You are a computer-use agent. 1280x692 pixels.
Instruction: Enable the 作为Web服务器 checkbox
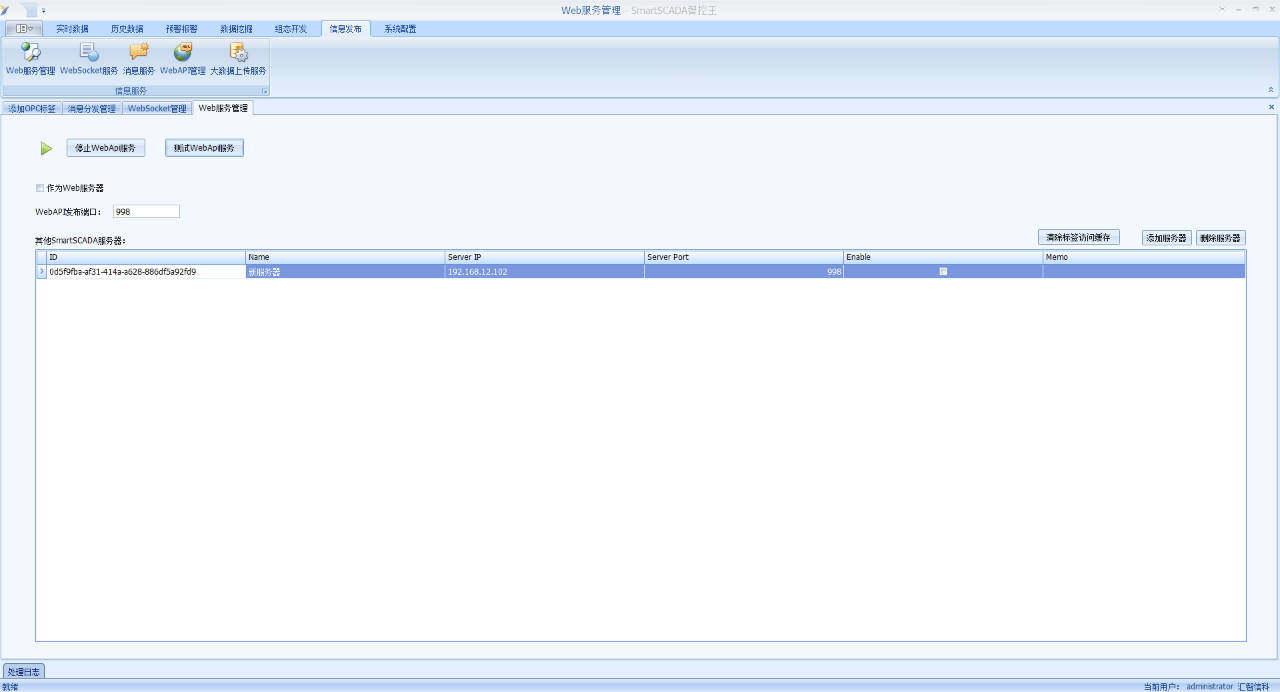[40, 188]
